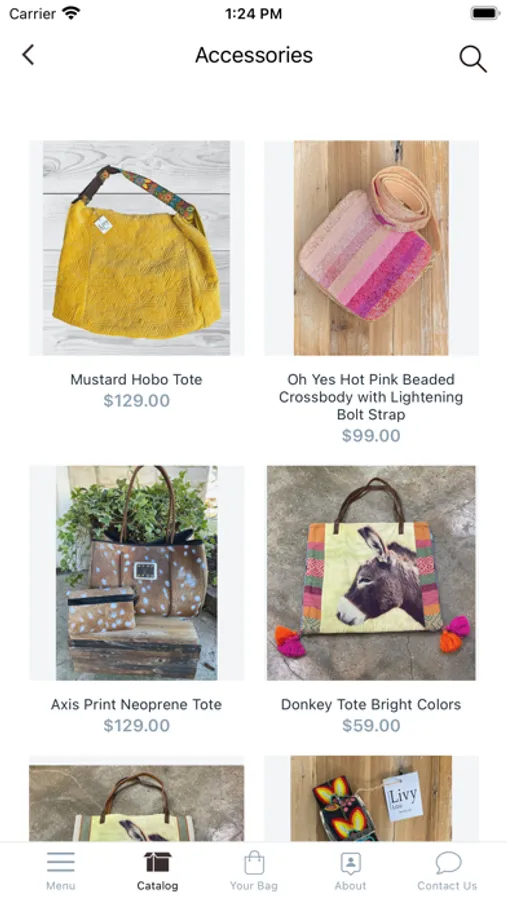The width and height of the screenshot is (507, 900).
Task: Open the partially visible Livy tagged item
Action: pos(371,798)
